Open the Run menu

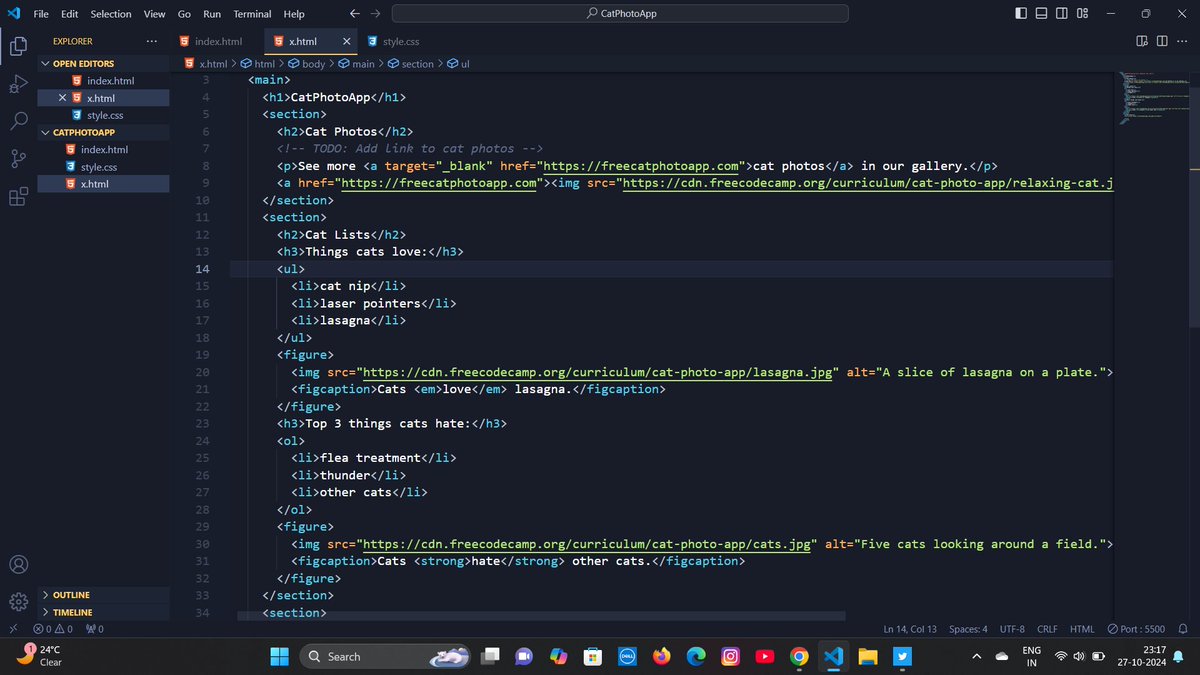[x=212, y=14]
